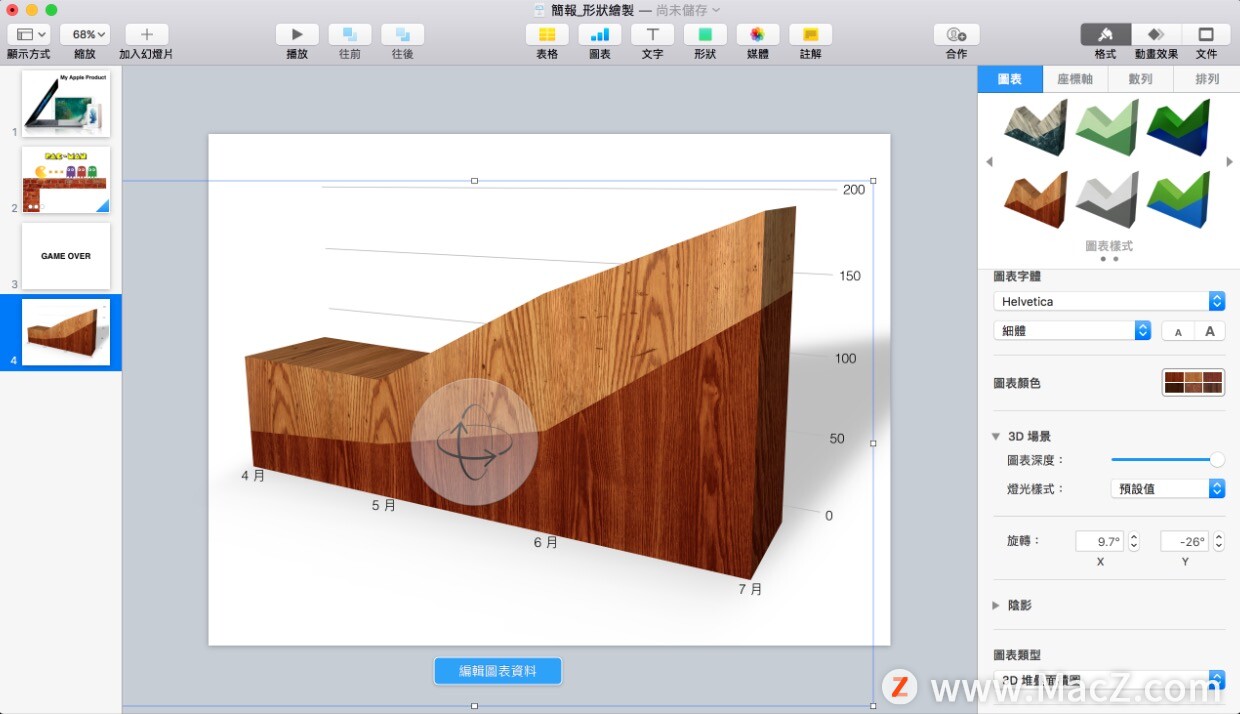Show next chart styles with right arrow

pyautogui.click(x=1229, y=162)
